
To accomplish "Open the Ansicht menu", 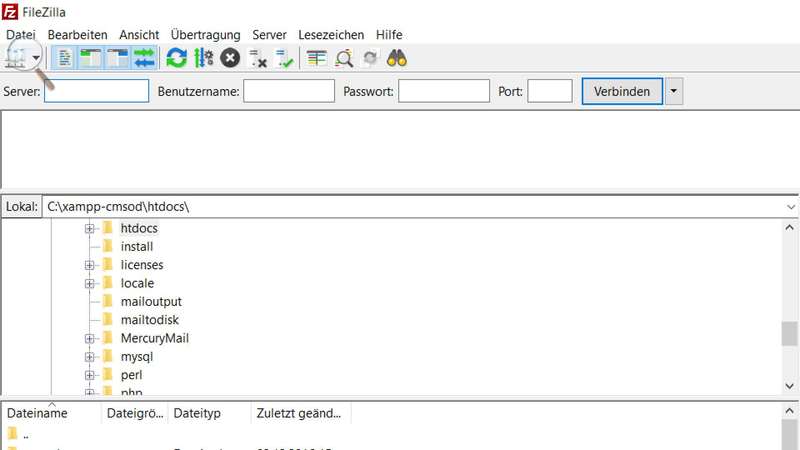I will pos(139,35).
